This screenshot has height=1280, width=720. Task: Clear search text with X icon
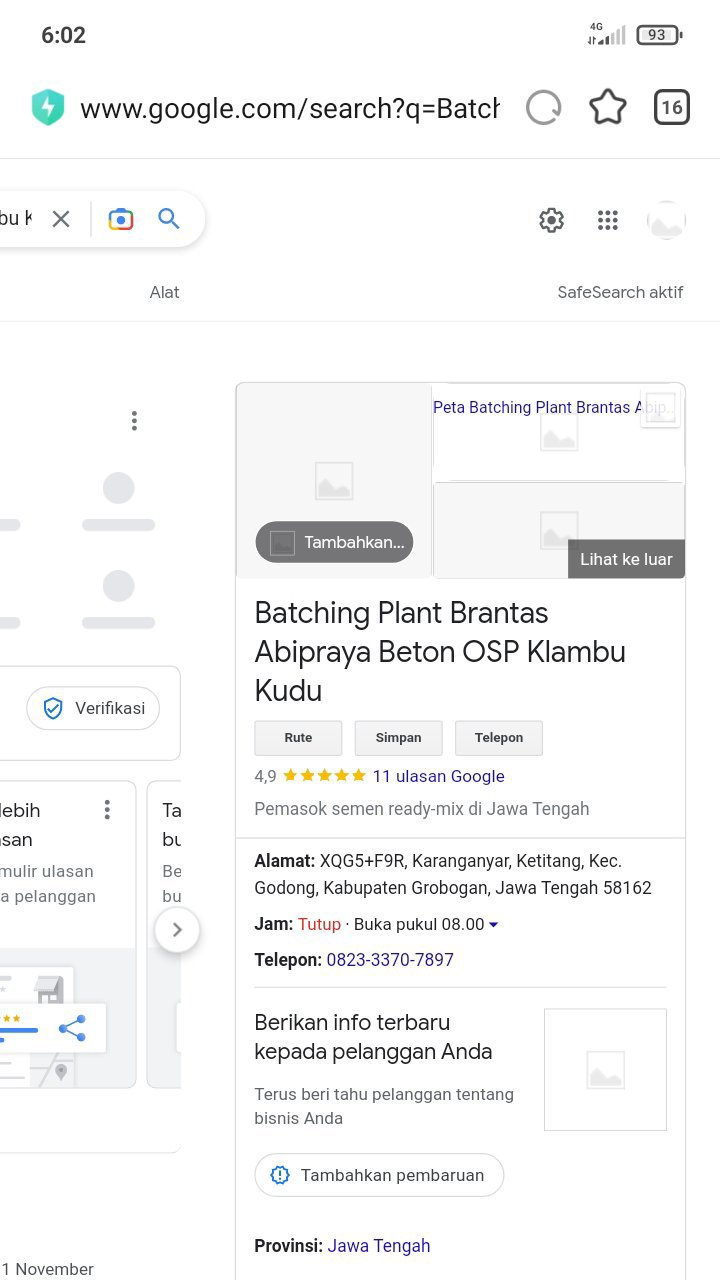(61, 219)
